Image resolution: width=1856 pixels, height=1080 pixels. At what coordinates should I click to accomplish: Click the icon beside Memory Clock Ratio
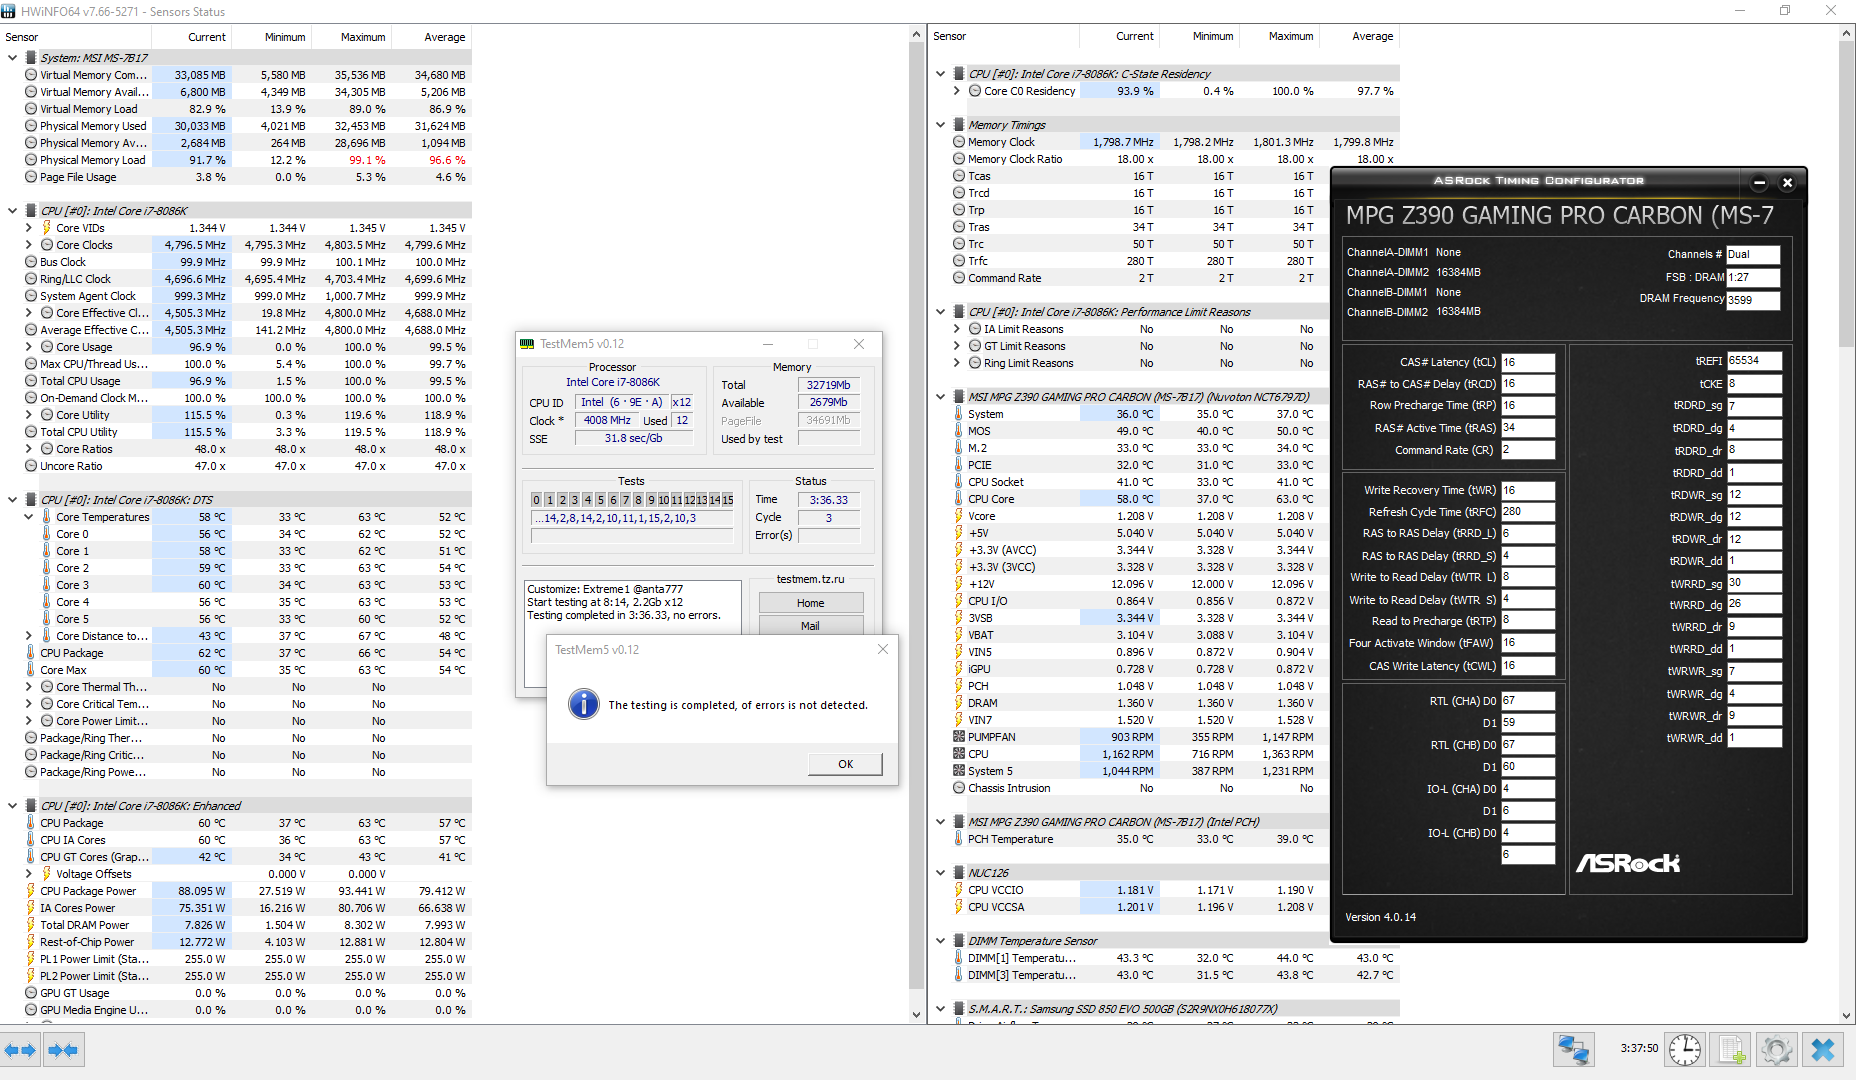[x=958, y=159]
